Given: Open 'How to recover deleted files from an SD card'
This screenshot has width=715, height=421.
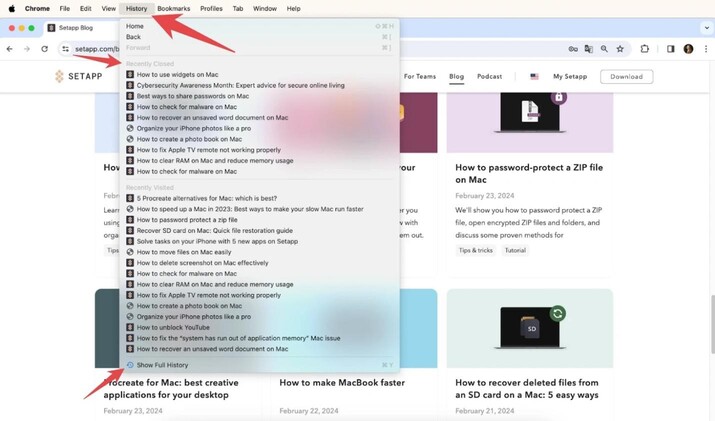Looking at the screenshot, I should 527,389.
